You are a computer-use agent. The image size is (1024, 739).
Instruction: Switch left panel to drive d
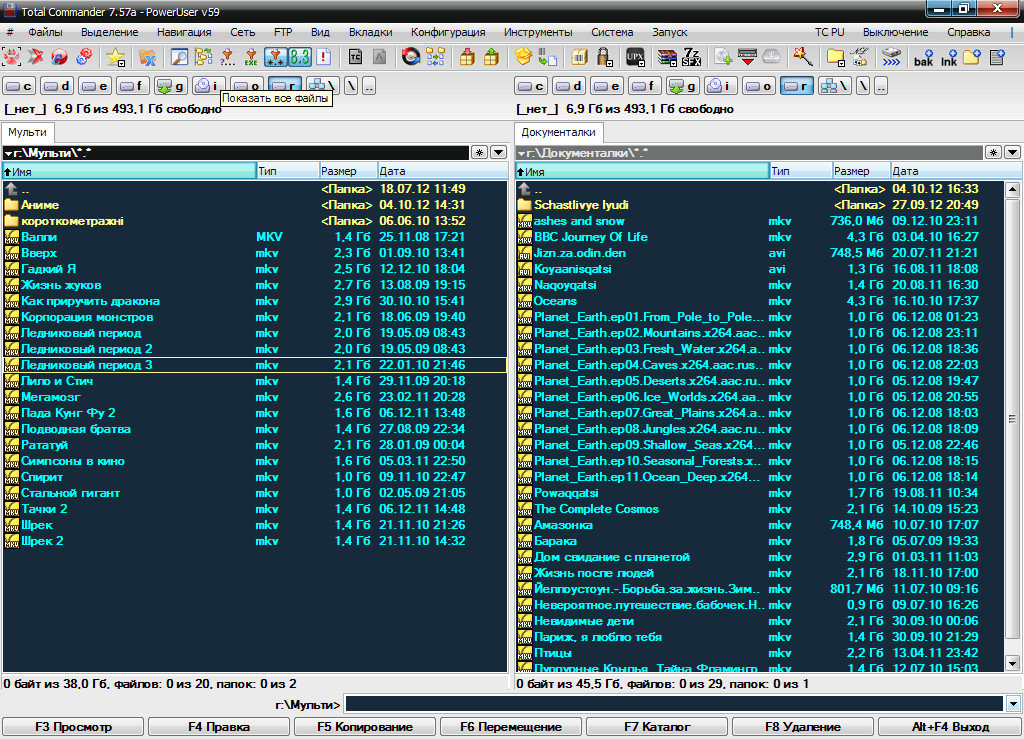pyautogui.click(x=58, y=86)
